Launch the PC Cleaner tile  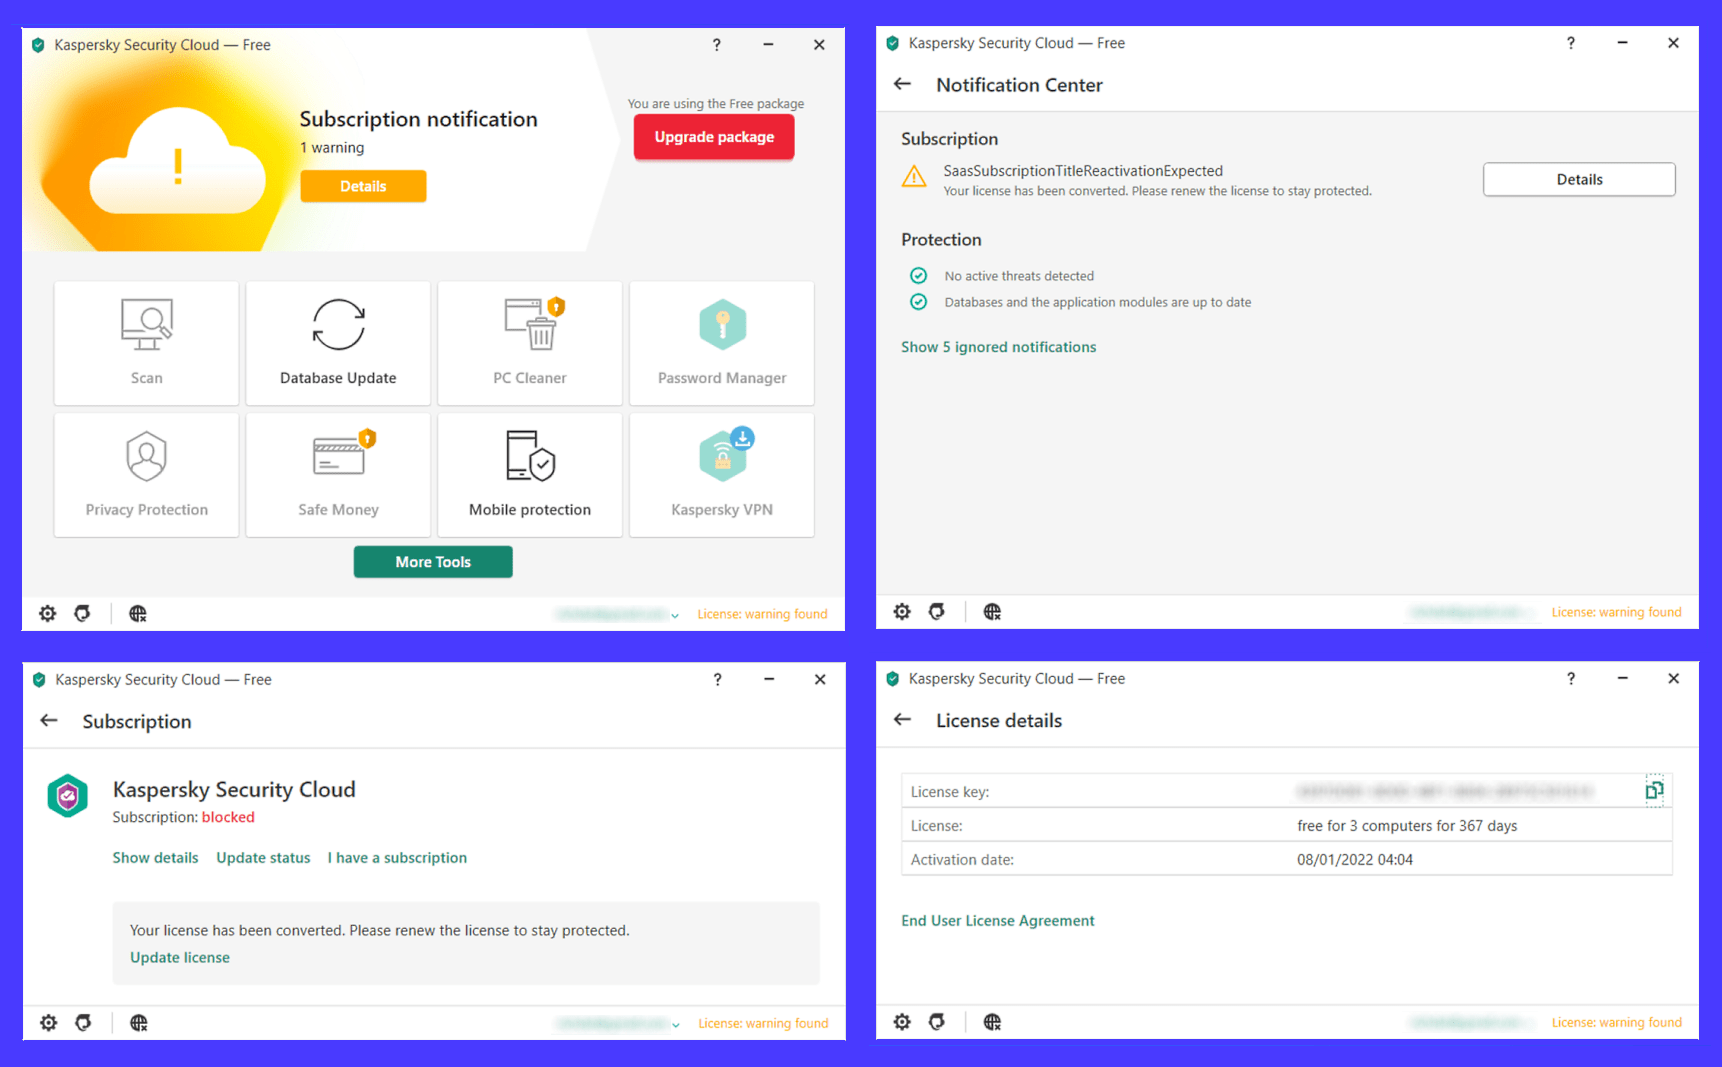530,343
